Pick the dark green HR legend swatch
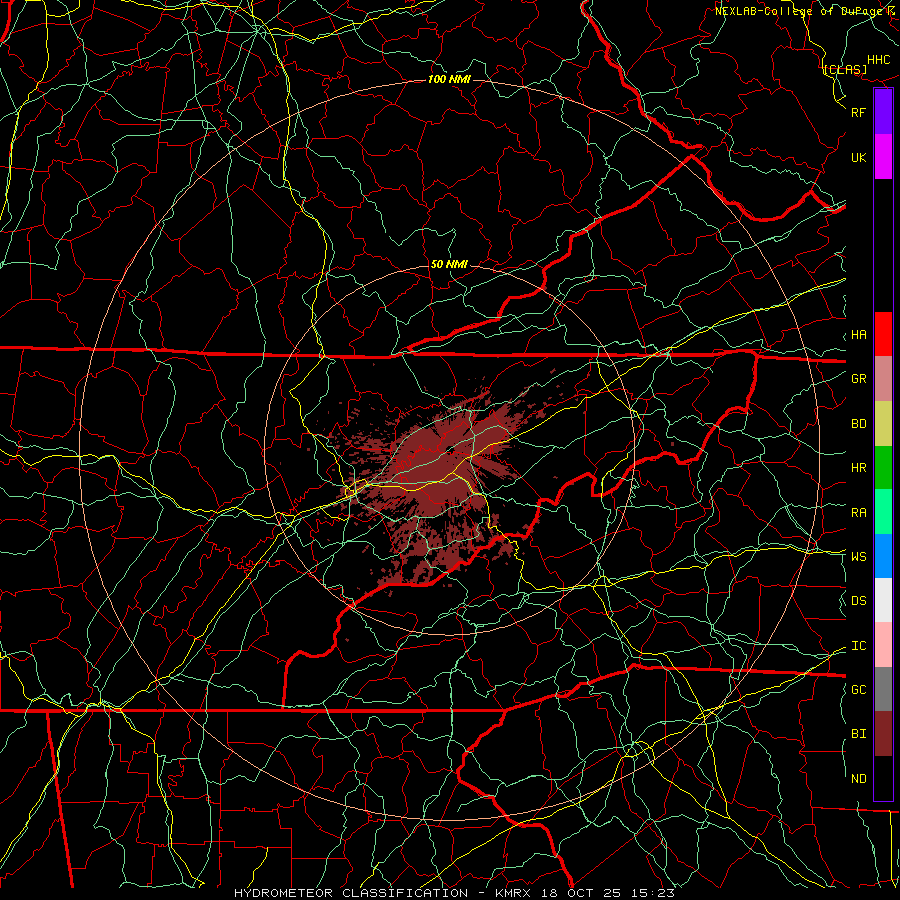This screenshot has width=900, height=900. [883, 467]
